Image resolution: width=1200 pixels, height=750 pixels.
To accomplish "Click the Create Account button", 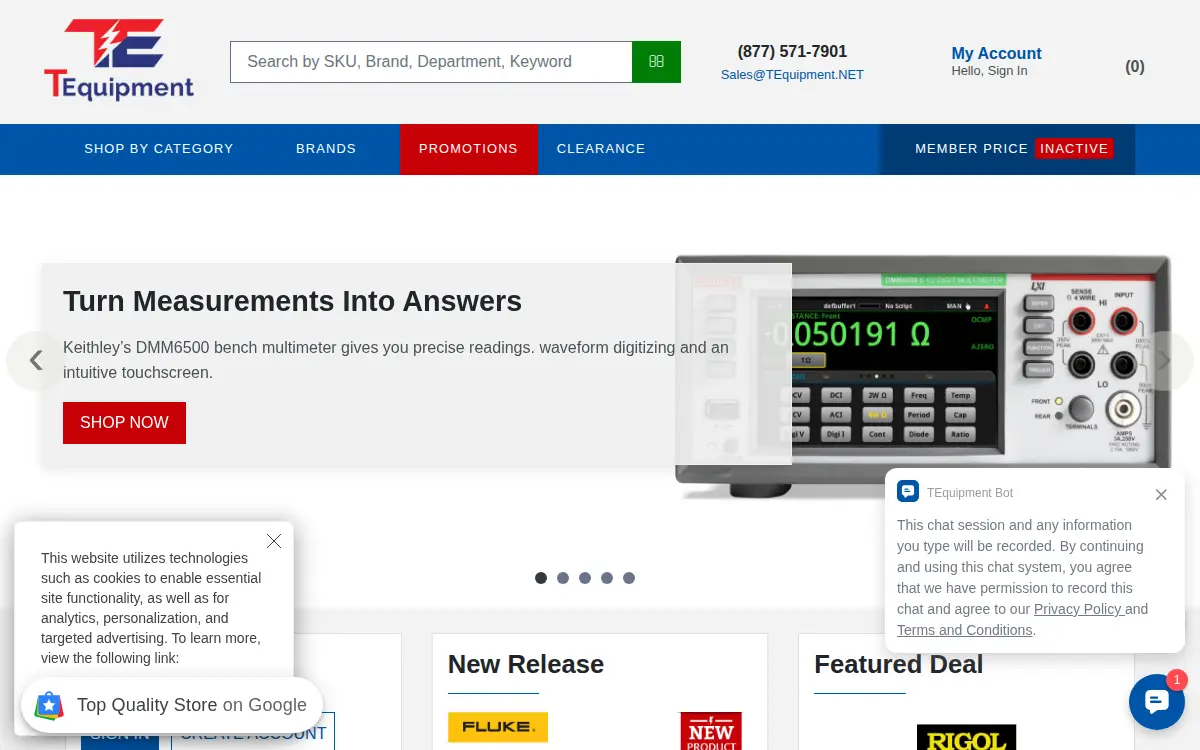I will [253, 732].
